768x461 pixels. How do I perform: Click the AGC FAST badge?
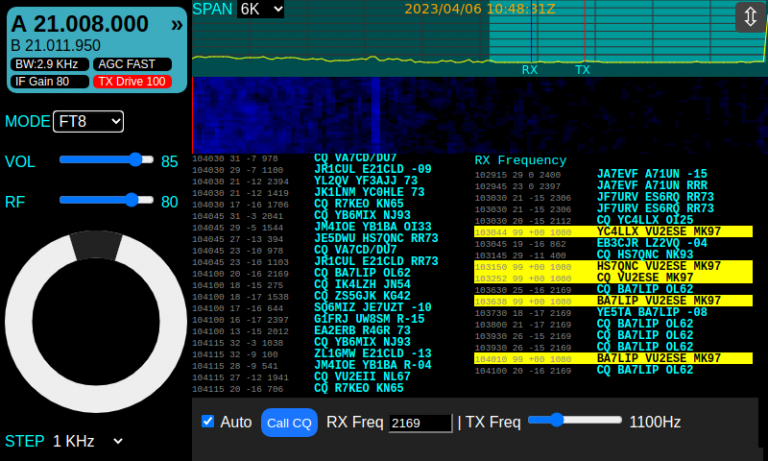131,64
